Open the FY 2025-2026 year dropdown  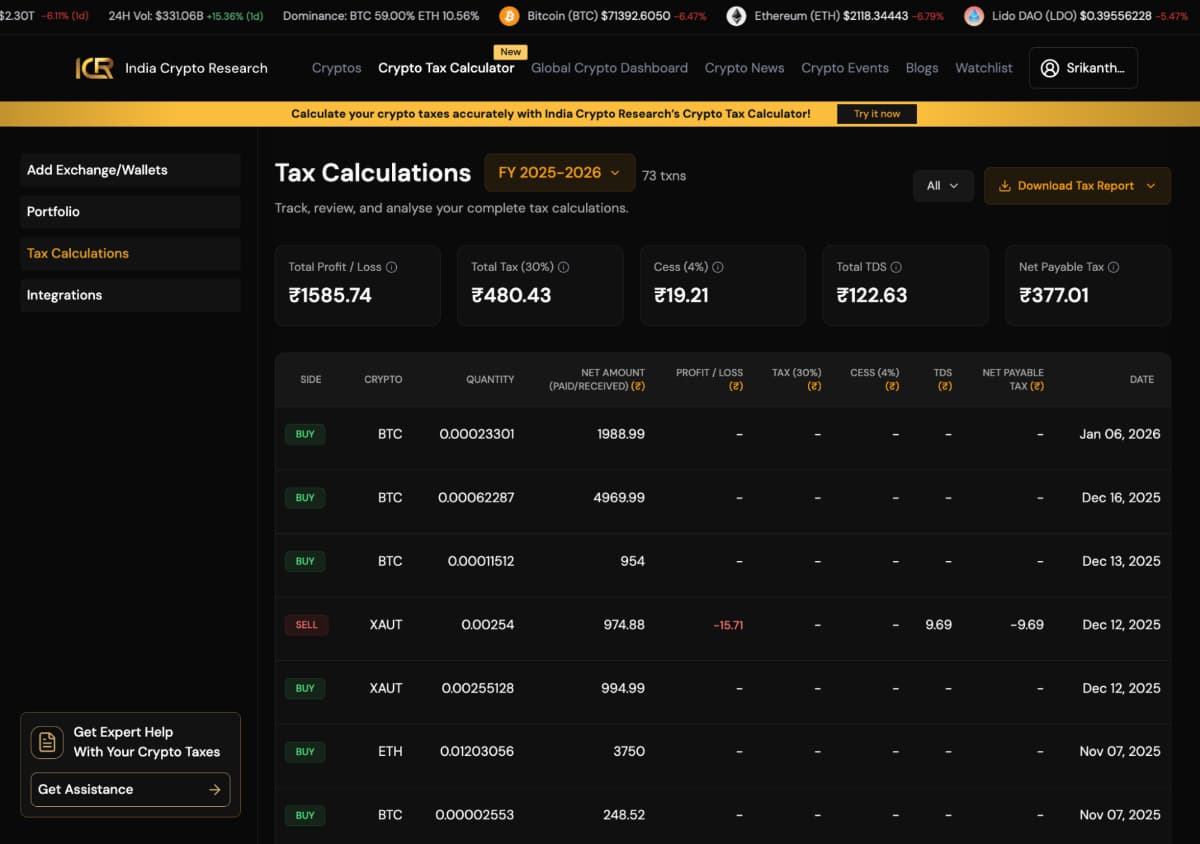[x=559, y=173]
